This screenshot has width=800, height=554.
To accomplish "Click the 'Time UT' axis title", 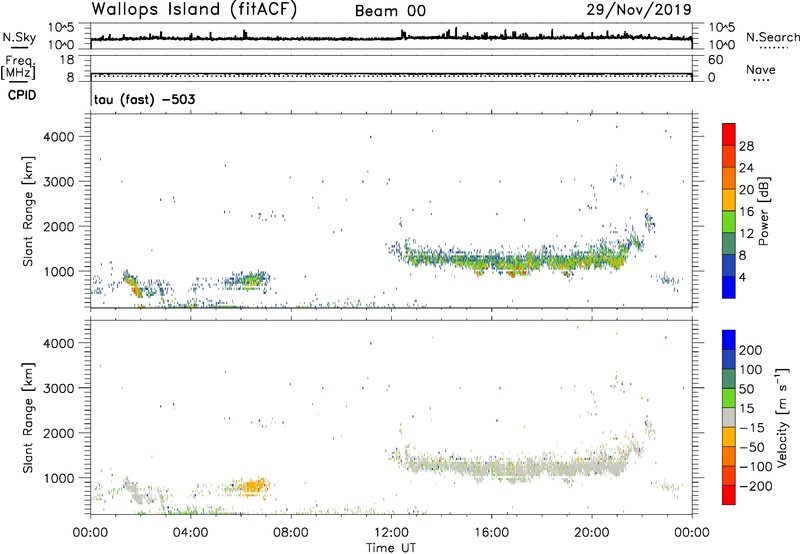I will [391, 548].
